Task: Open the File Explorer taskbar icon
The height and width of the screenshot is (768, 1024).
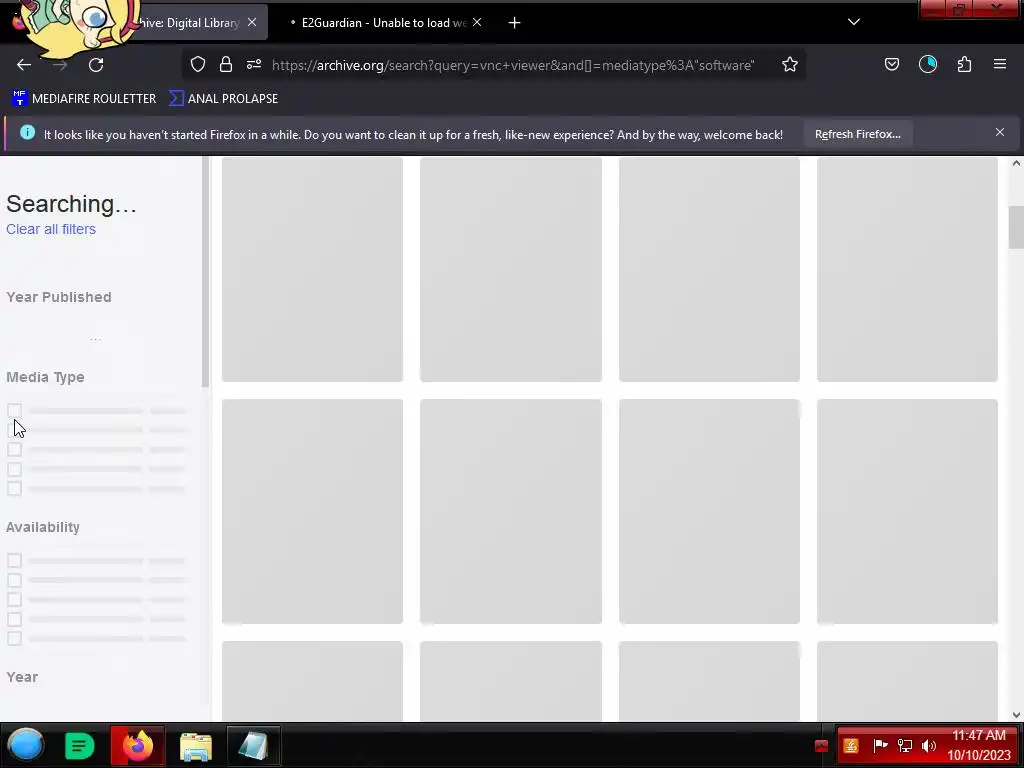Action: pos(196,746)
